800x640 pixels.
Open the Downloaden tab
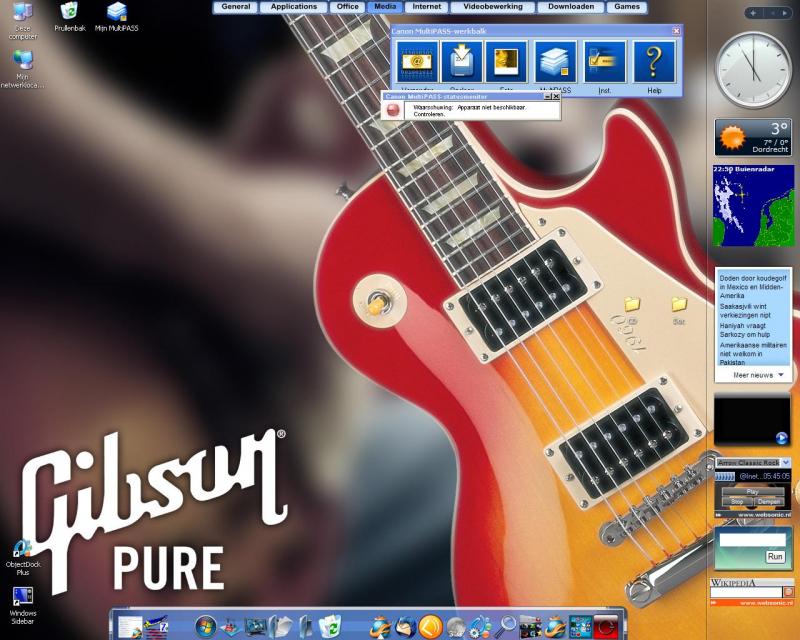(x=571, y=7)
